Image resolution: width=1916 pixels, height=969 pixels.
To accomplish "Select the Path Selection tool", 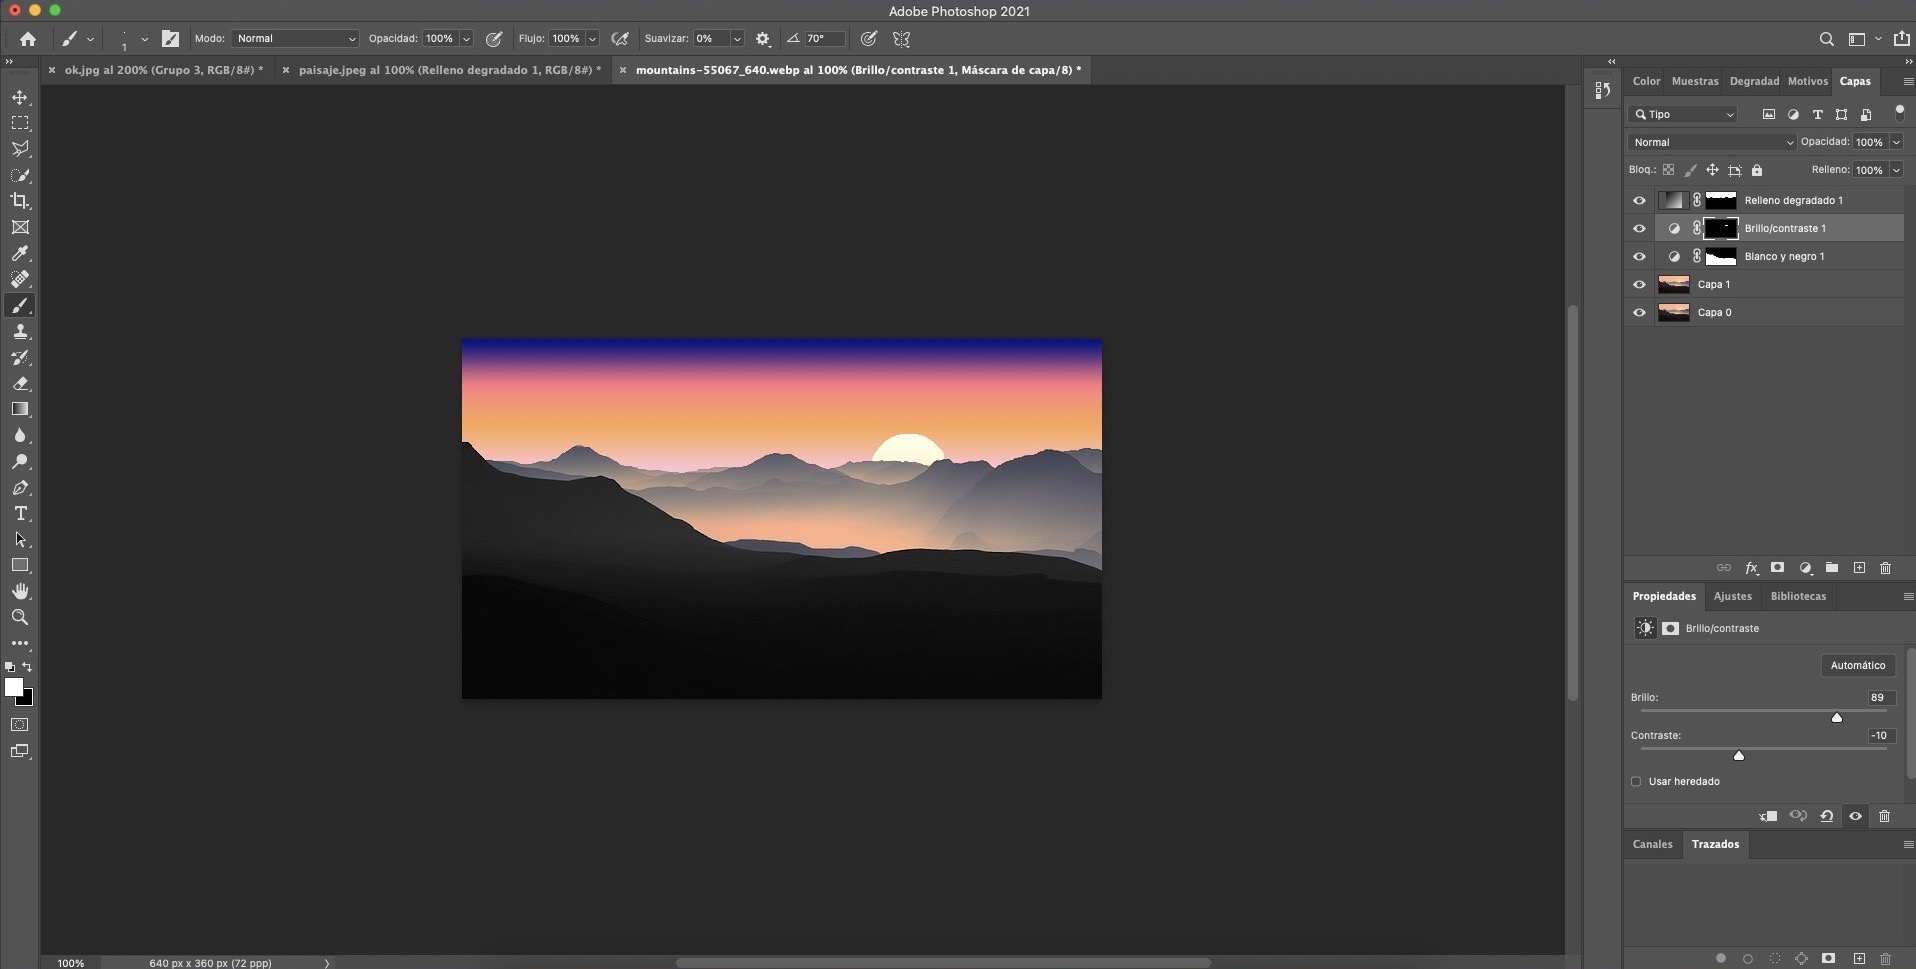I will click(20, 539).
